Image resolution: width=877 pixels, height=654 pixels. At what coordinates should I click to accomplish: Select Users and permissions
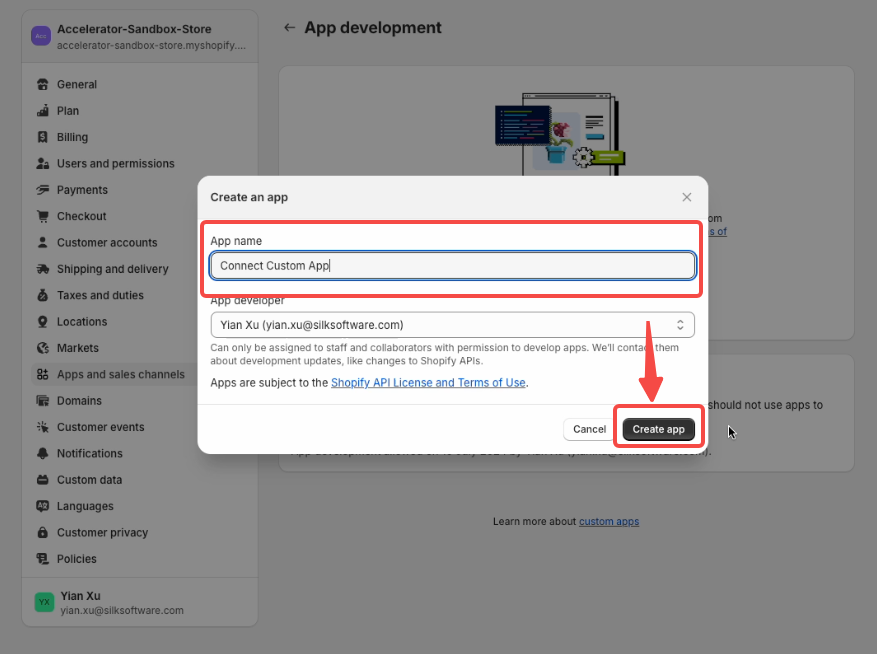(115, 163)
